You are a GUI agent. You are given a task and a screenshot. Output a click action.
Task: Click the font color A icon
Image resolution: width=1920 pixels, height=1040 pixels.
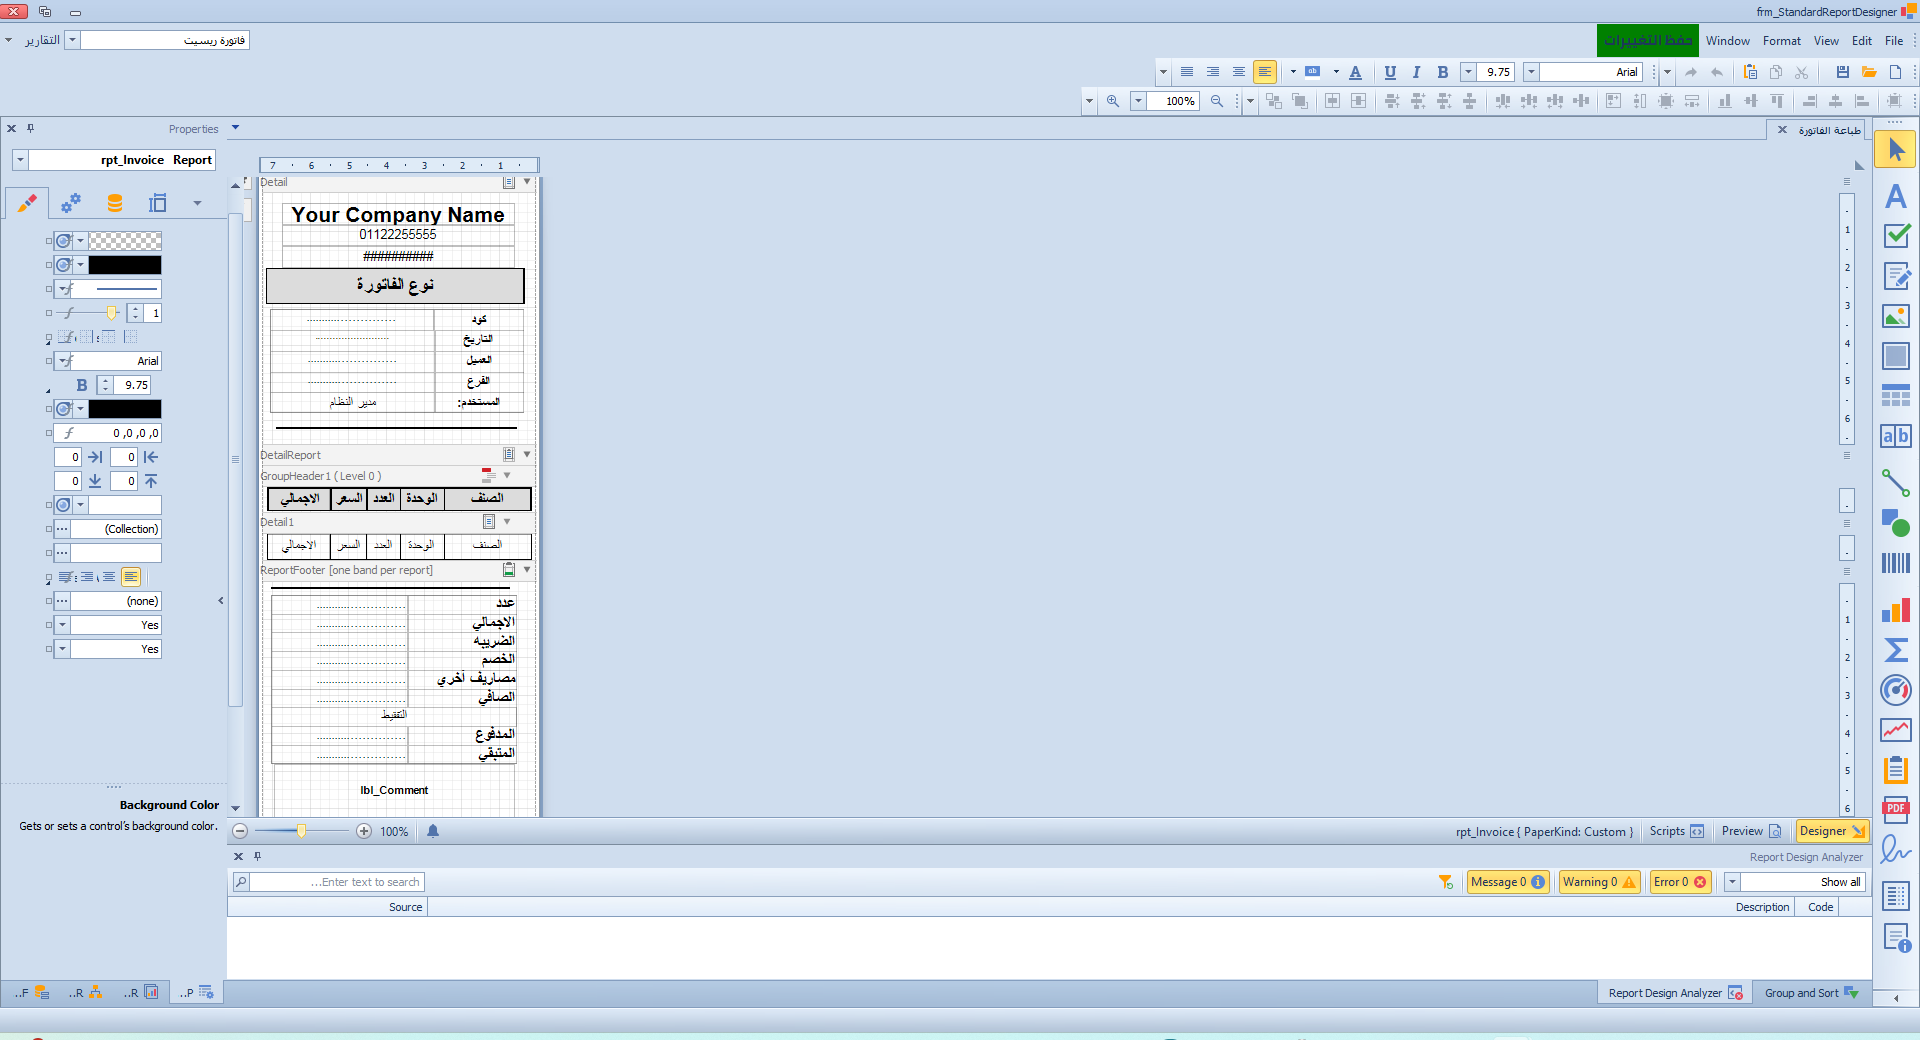pyautogui.click(x=1355, y=72)
